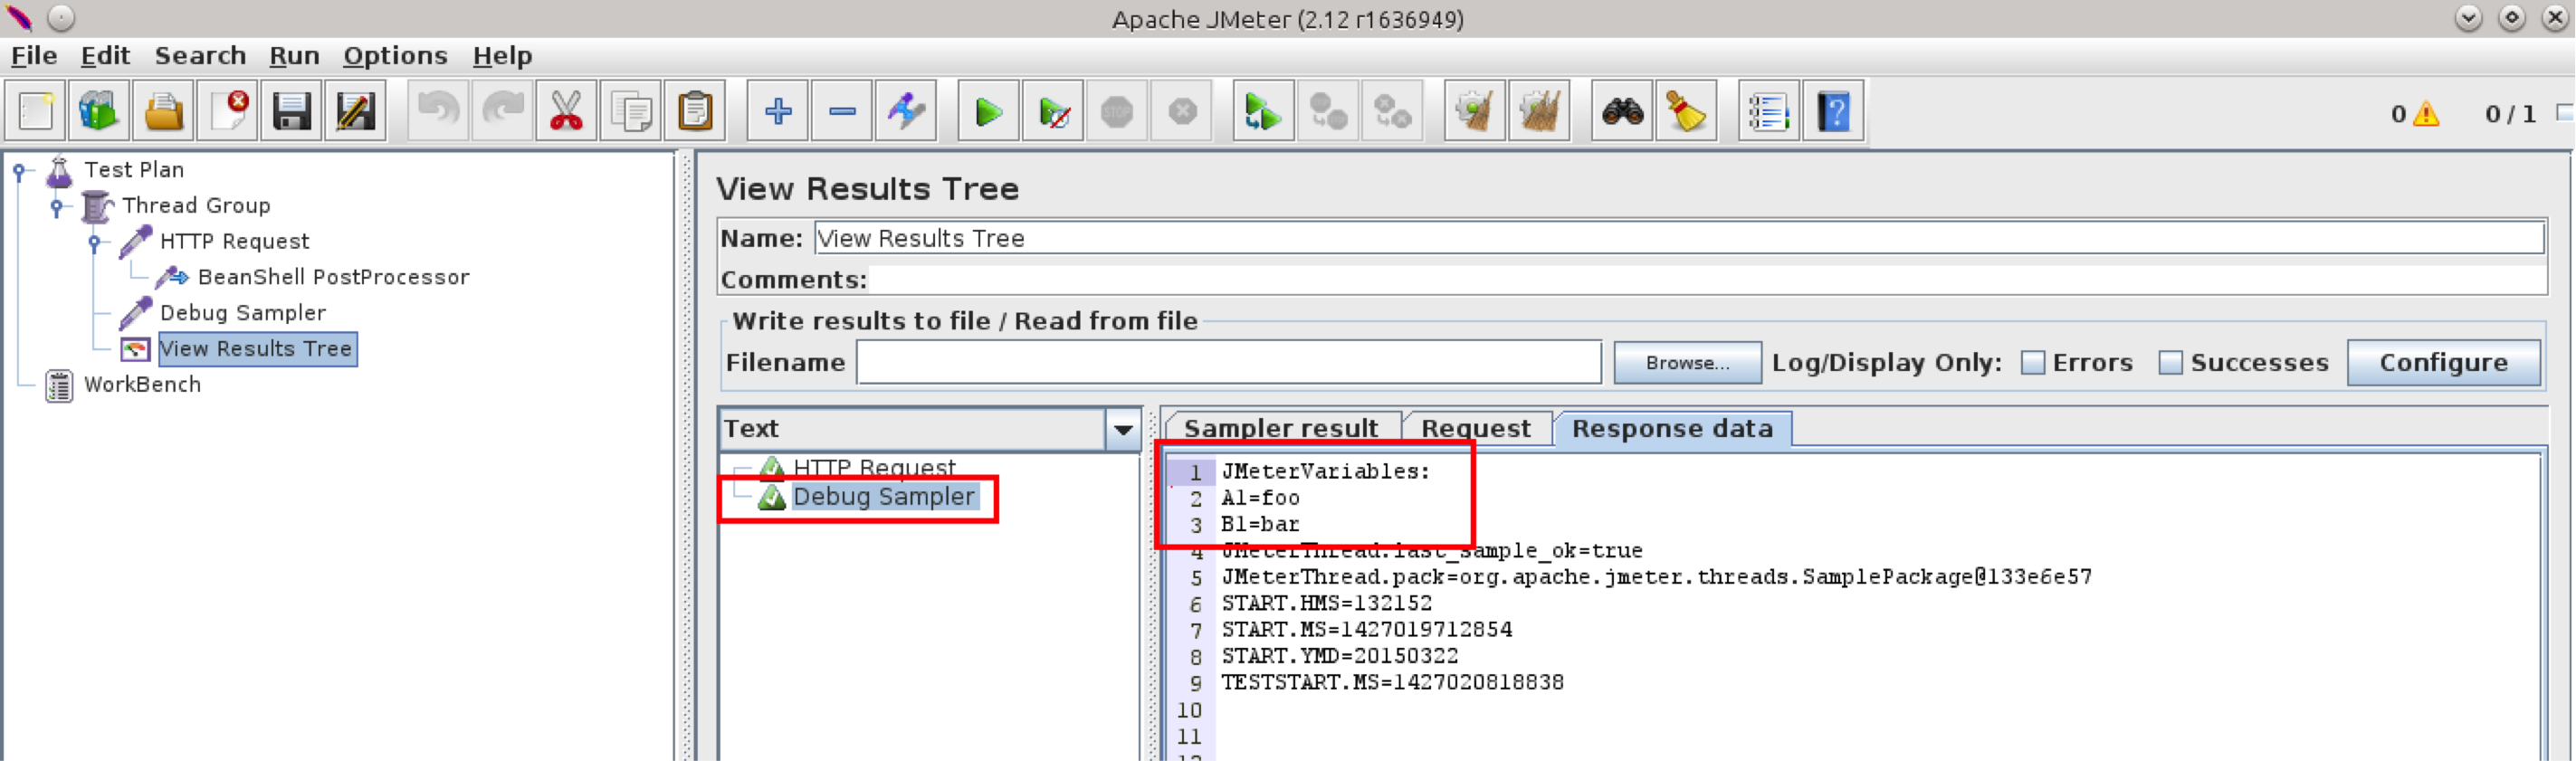
Task: Save the test plan with floppy icon
Action: (291, 111)
